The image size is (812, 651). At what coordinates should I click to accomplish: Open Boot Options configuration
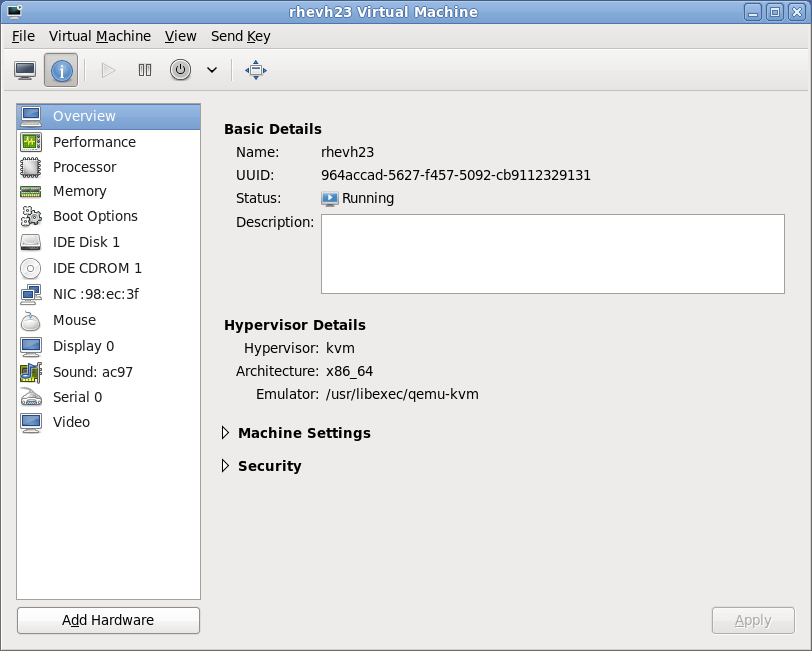94,216
